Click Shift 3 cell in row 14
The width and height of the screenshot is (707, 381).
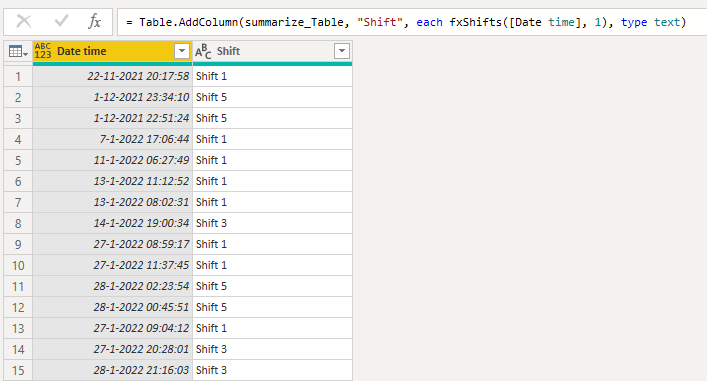(272, 349)
